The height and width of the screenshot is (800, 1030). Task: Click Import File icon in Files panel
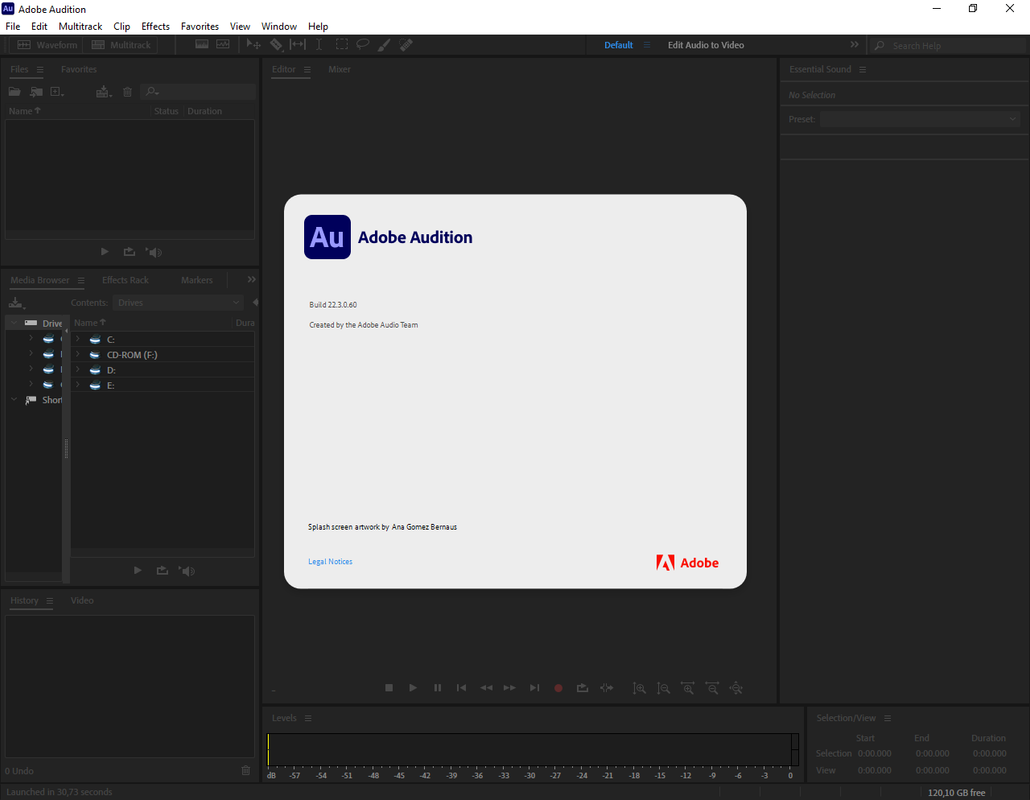[36, 92]
